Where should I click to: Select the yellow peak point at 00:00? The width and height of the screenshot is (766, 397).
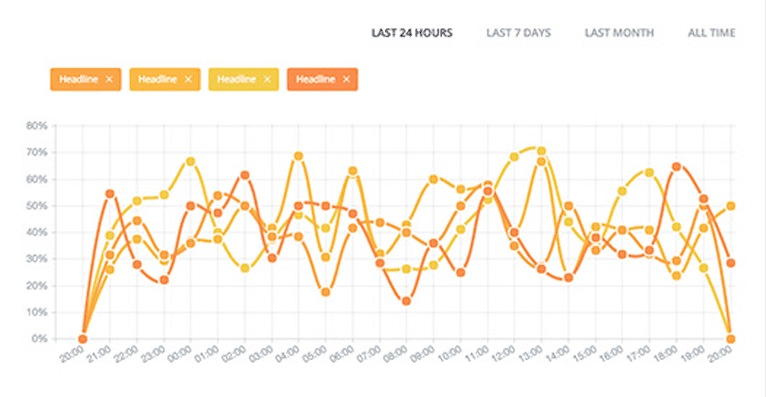pos(191,161)
